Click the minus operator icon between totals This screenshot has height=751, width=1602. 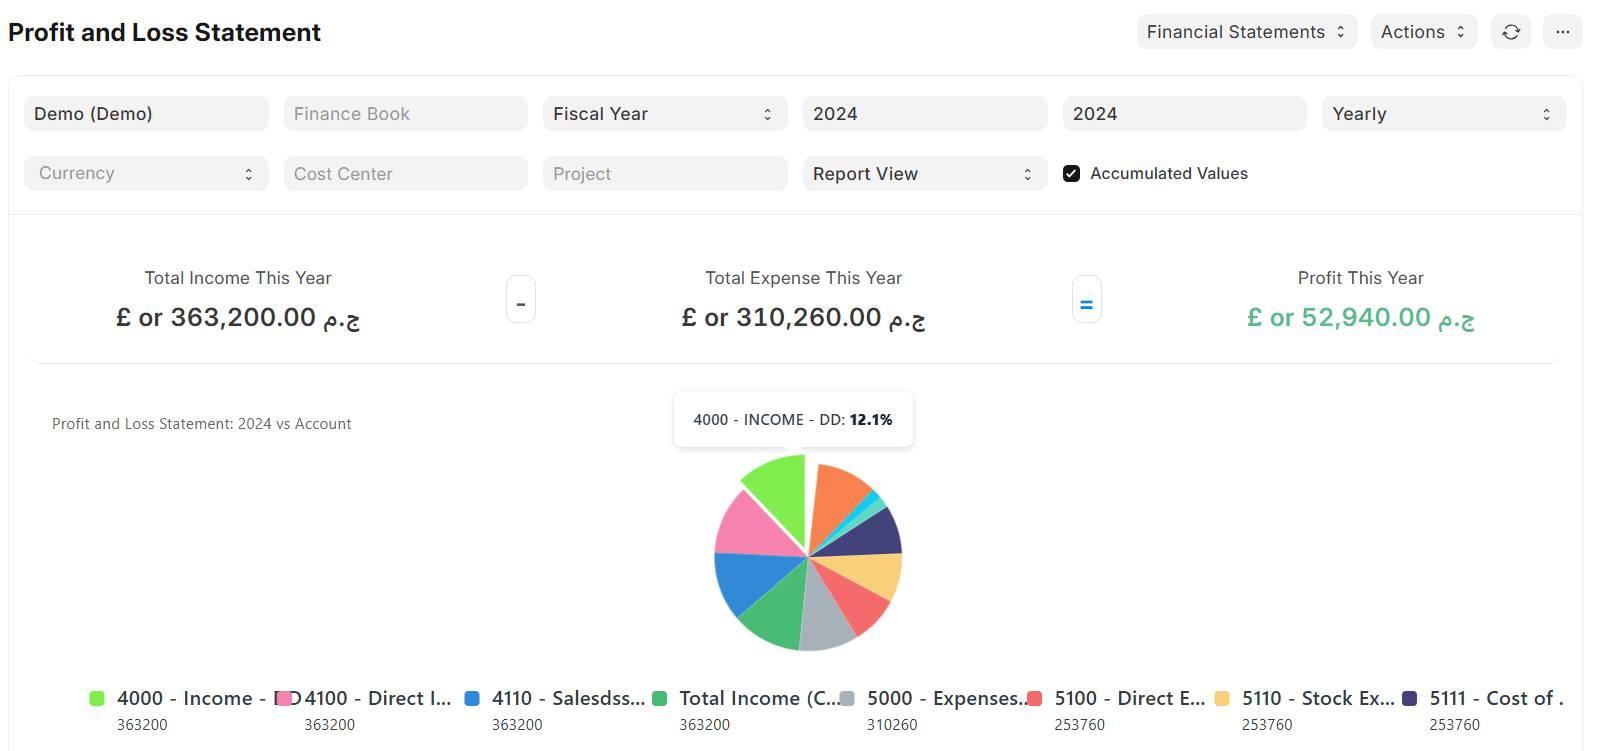(x=520, y=300)
